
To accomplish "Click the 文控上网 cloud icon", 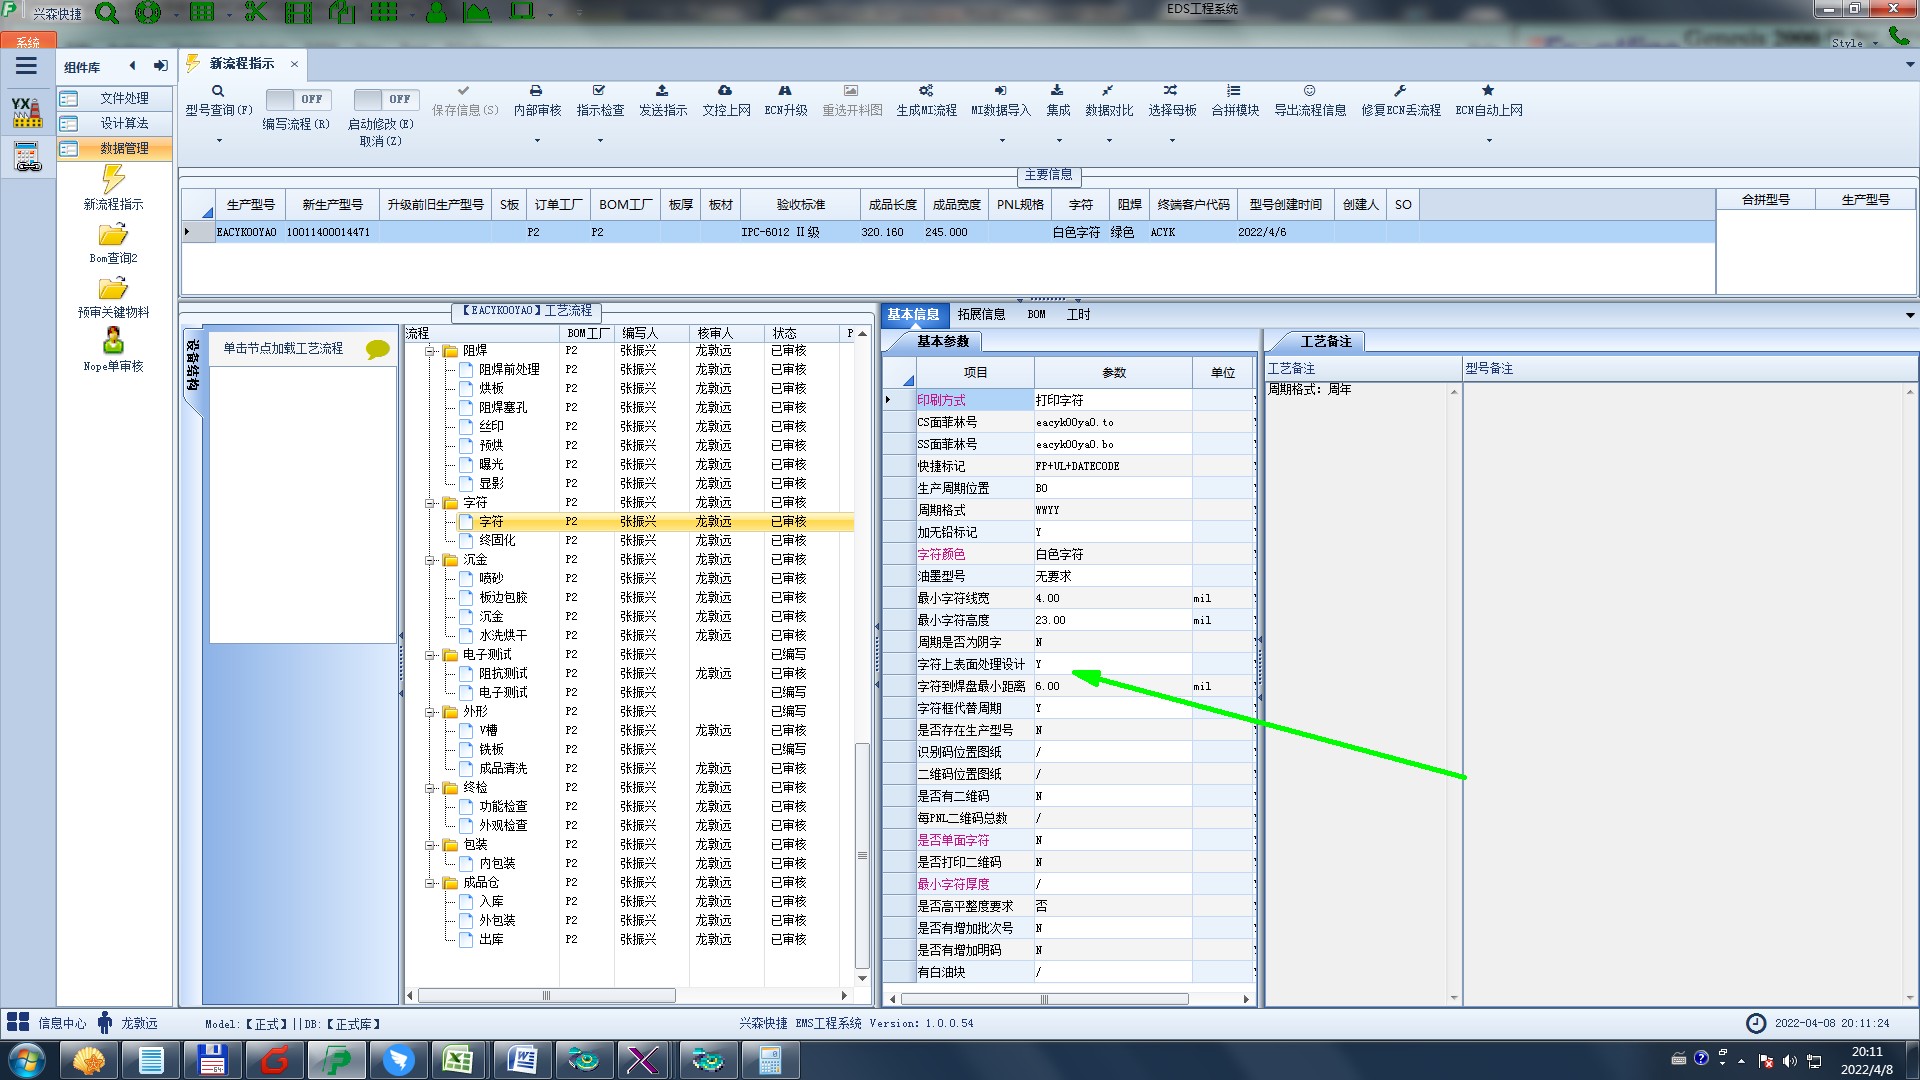I will 725,91.
